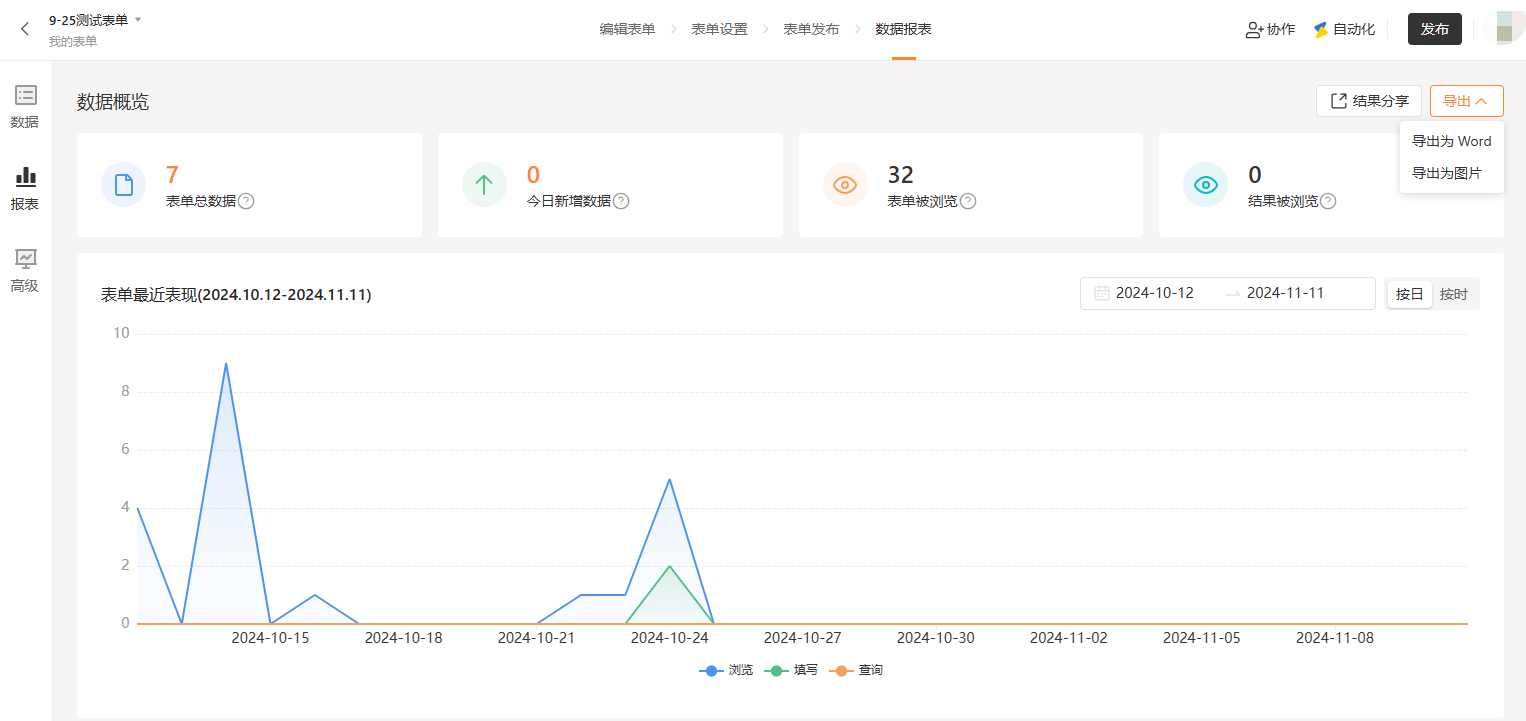Screen dimensions: 1526x721
Task: Click the user avatar thumbnail
Action: pyautogui.click(x=1504, y=28)
